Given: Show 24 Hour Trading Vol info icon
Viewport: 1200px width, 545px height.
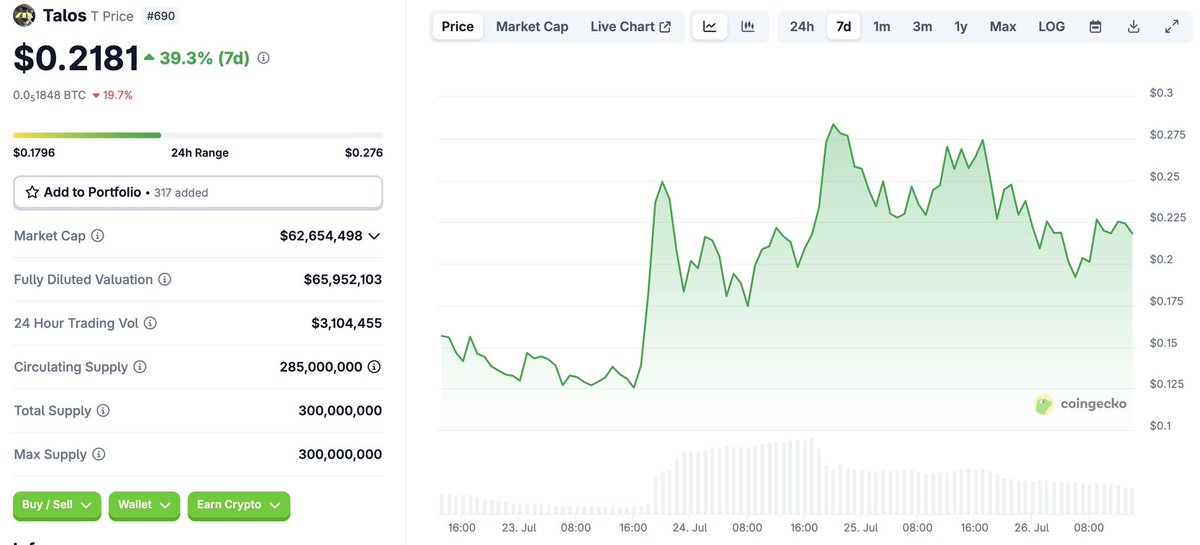Looking at the screenshot, I should [x=150, y=323].
